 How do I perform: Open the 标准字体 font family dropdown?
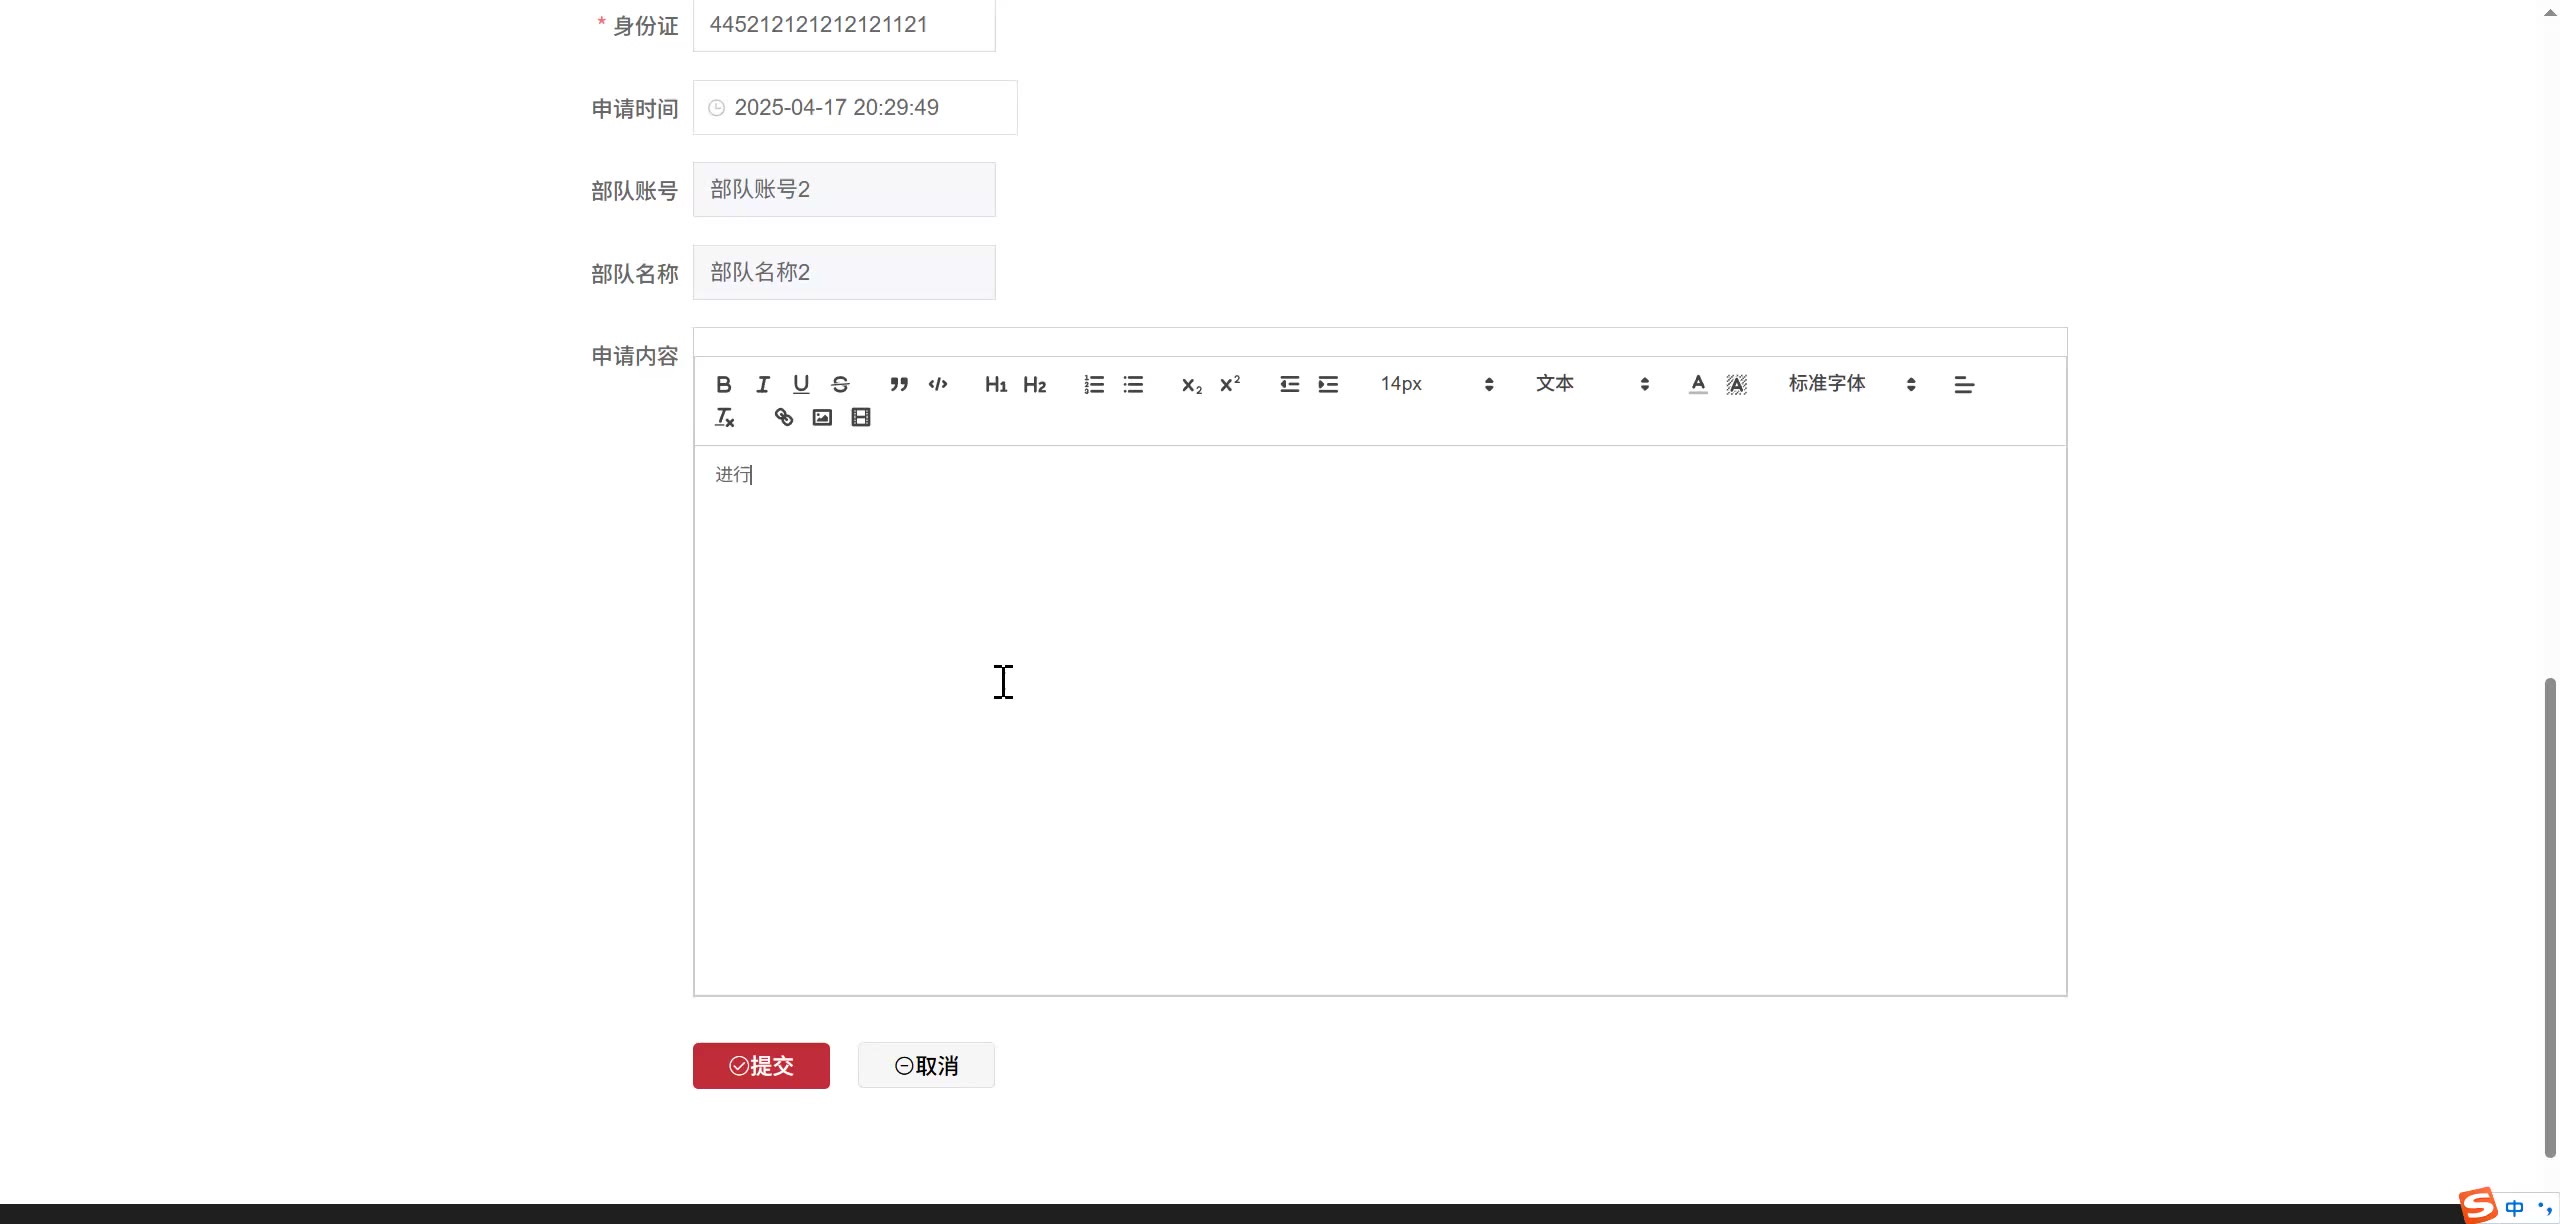pos(1851,384)
